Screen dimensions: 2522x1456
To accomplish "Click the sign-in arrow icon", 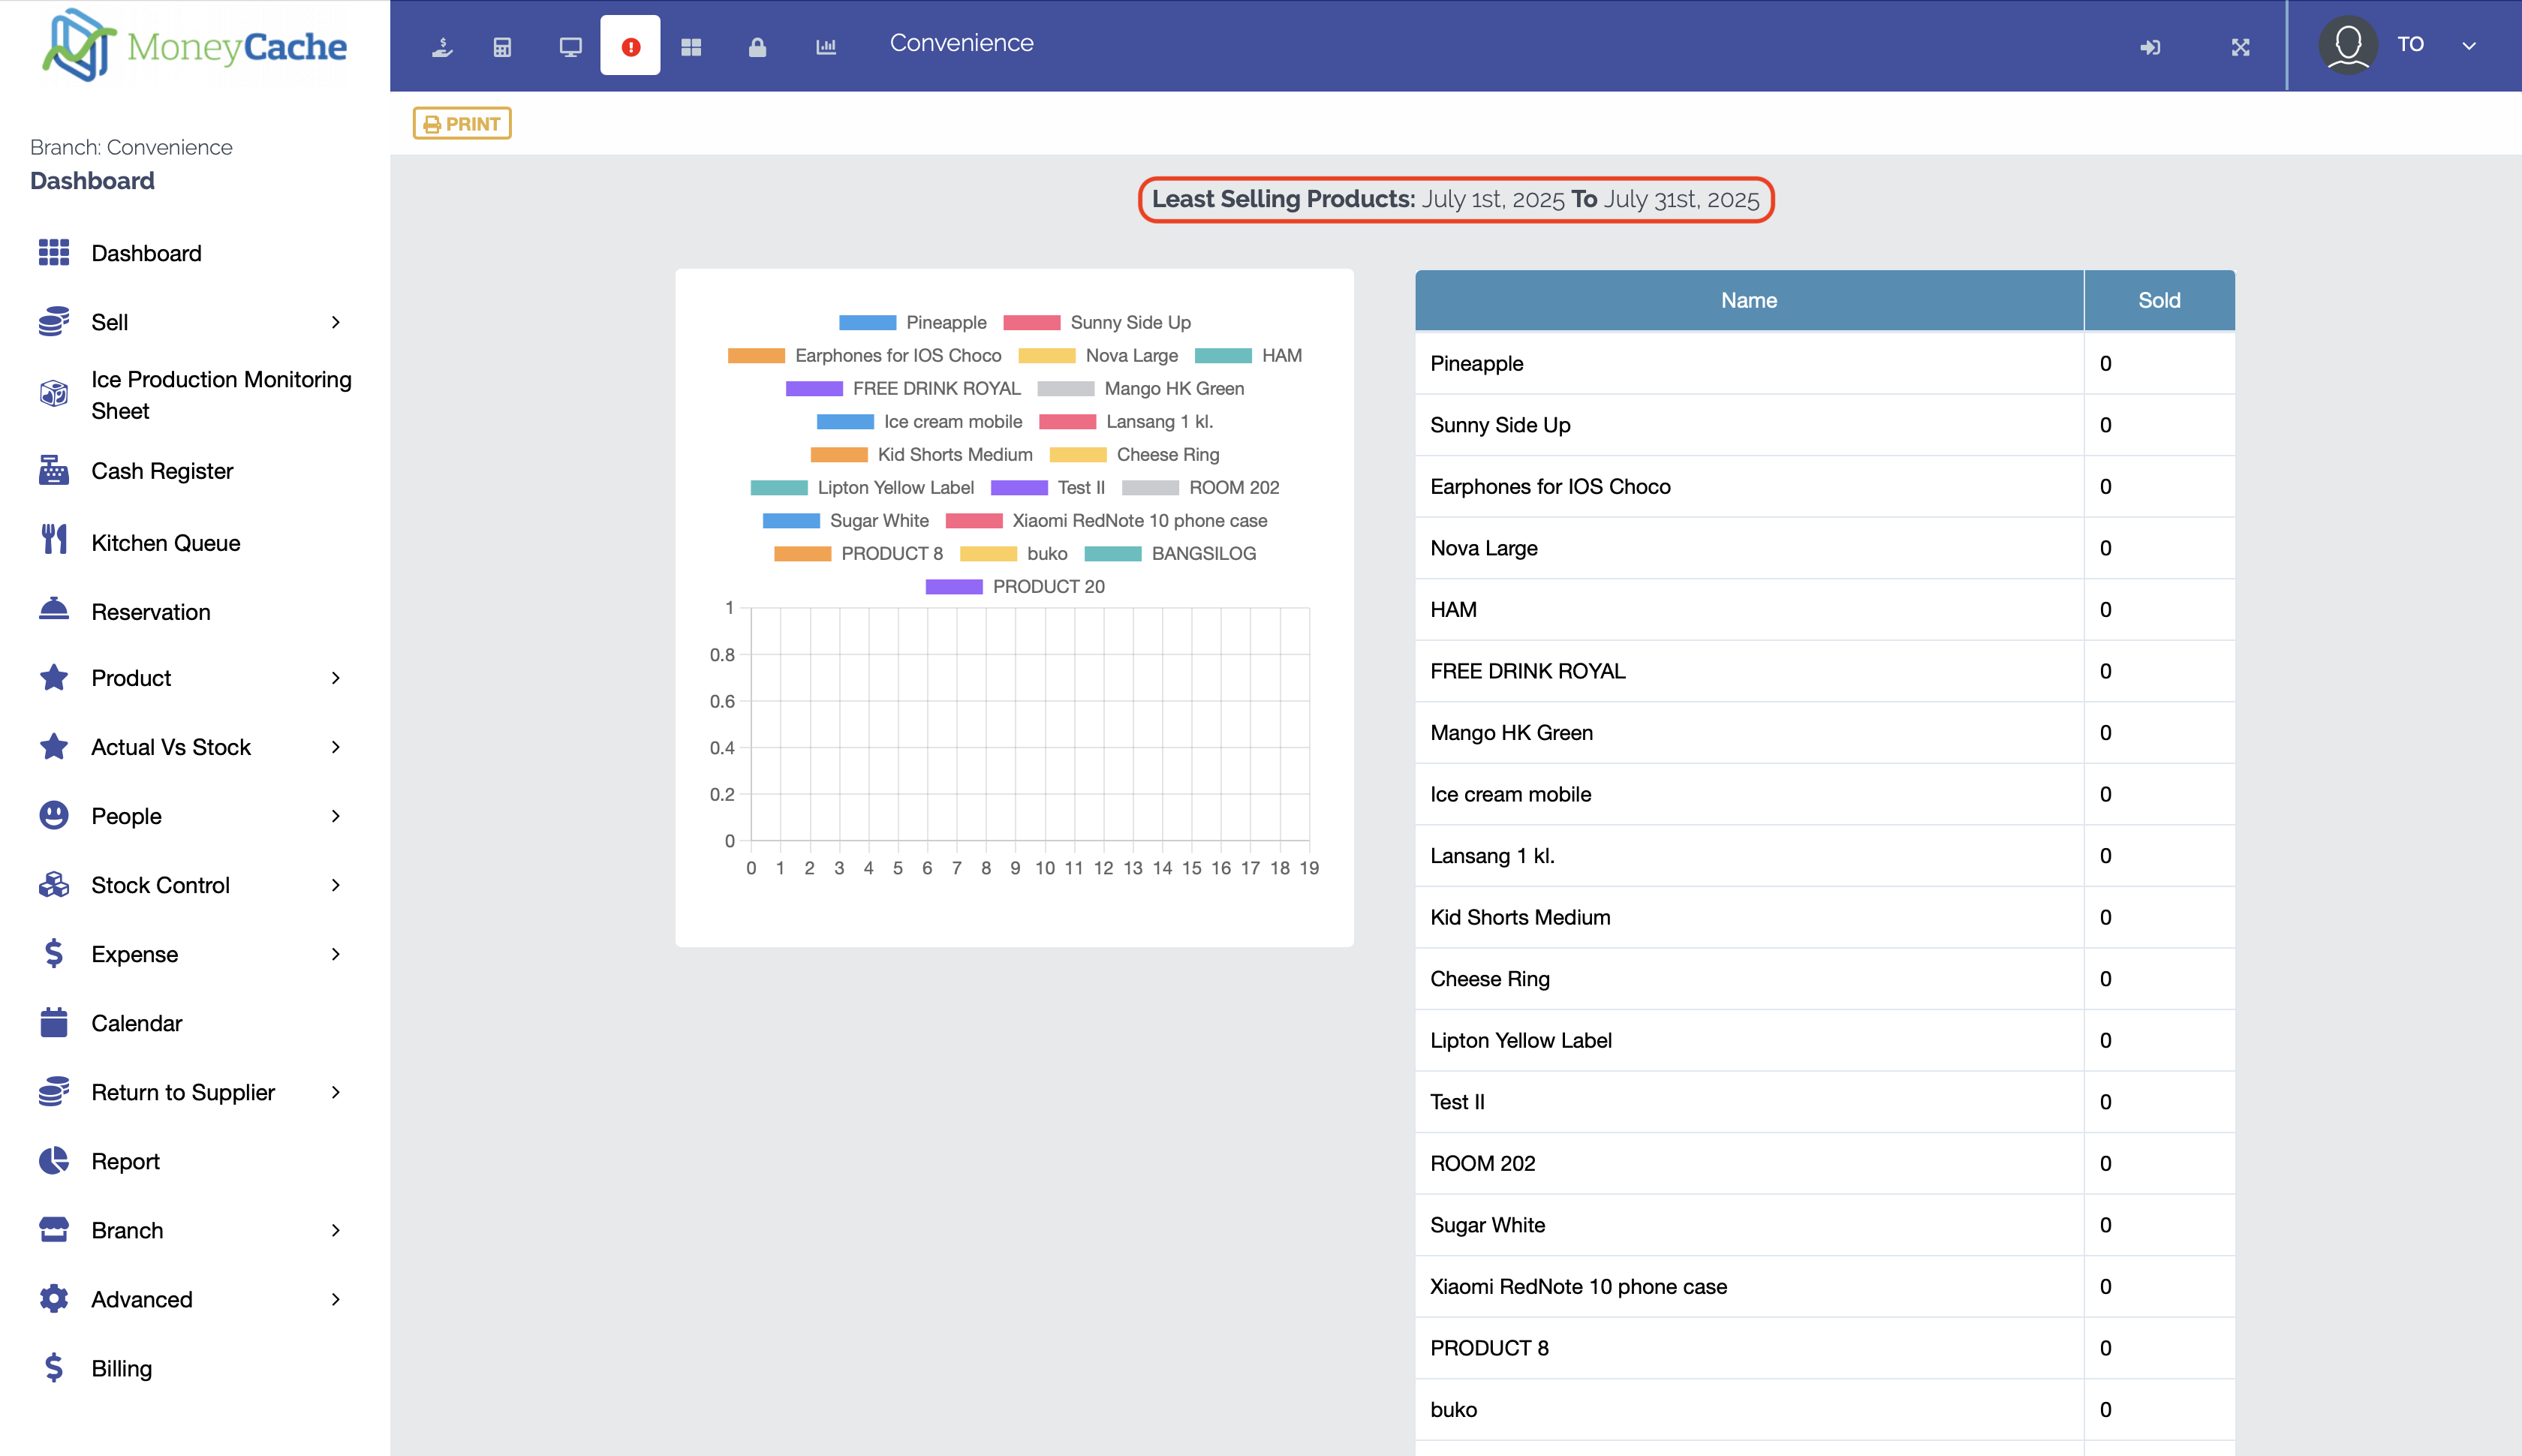I will [2150, 46].
